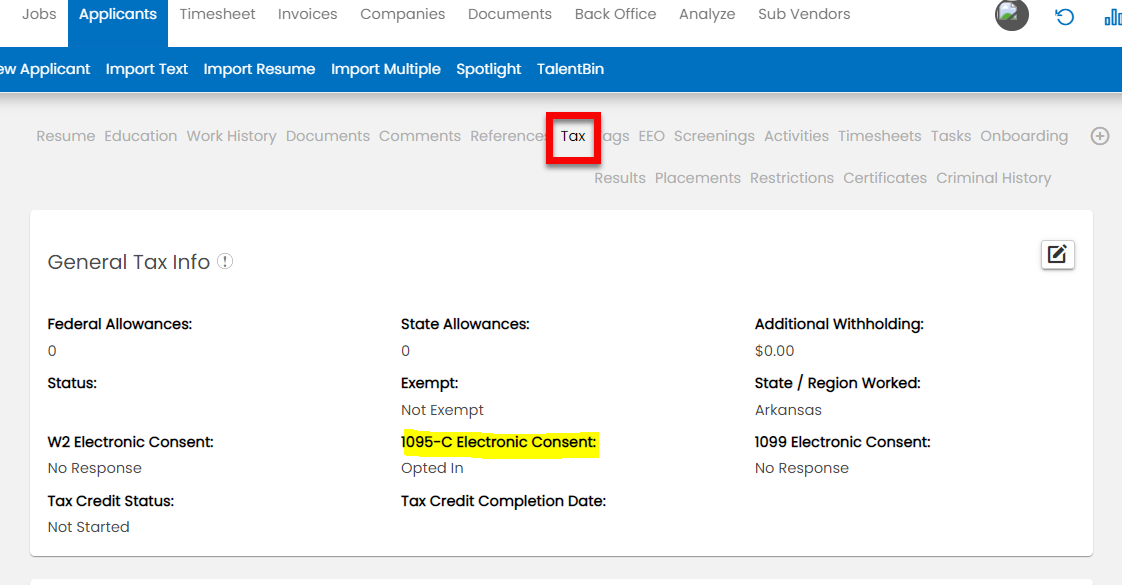
Task: Switch to the Placements tab
Action: tap(698, 178)
